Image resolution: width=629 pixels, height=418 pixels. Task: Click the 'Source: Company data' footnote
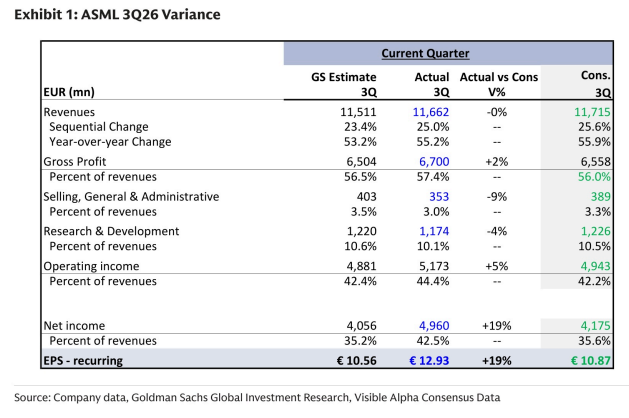click(x=257, y=398)
